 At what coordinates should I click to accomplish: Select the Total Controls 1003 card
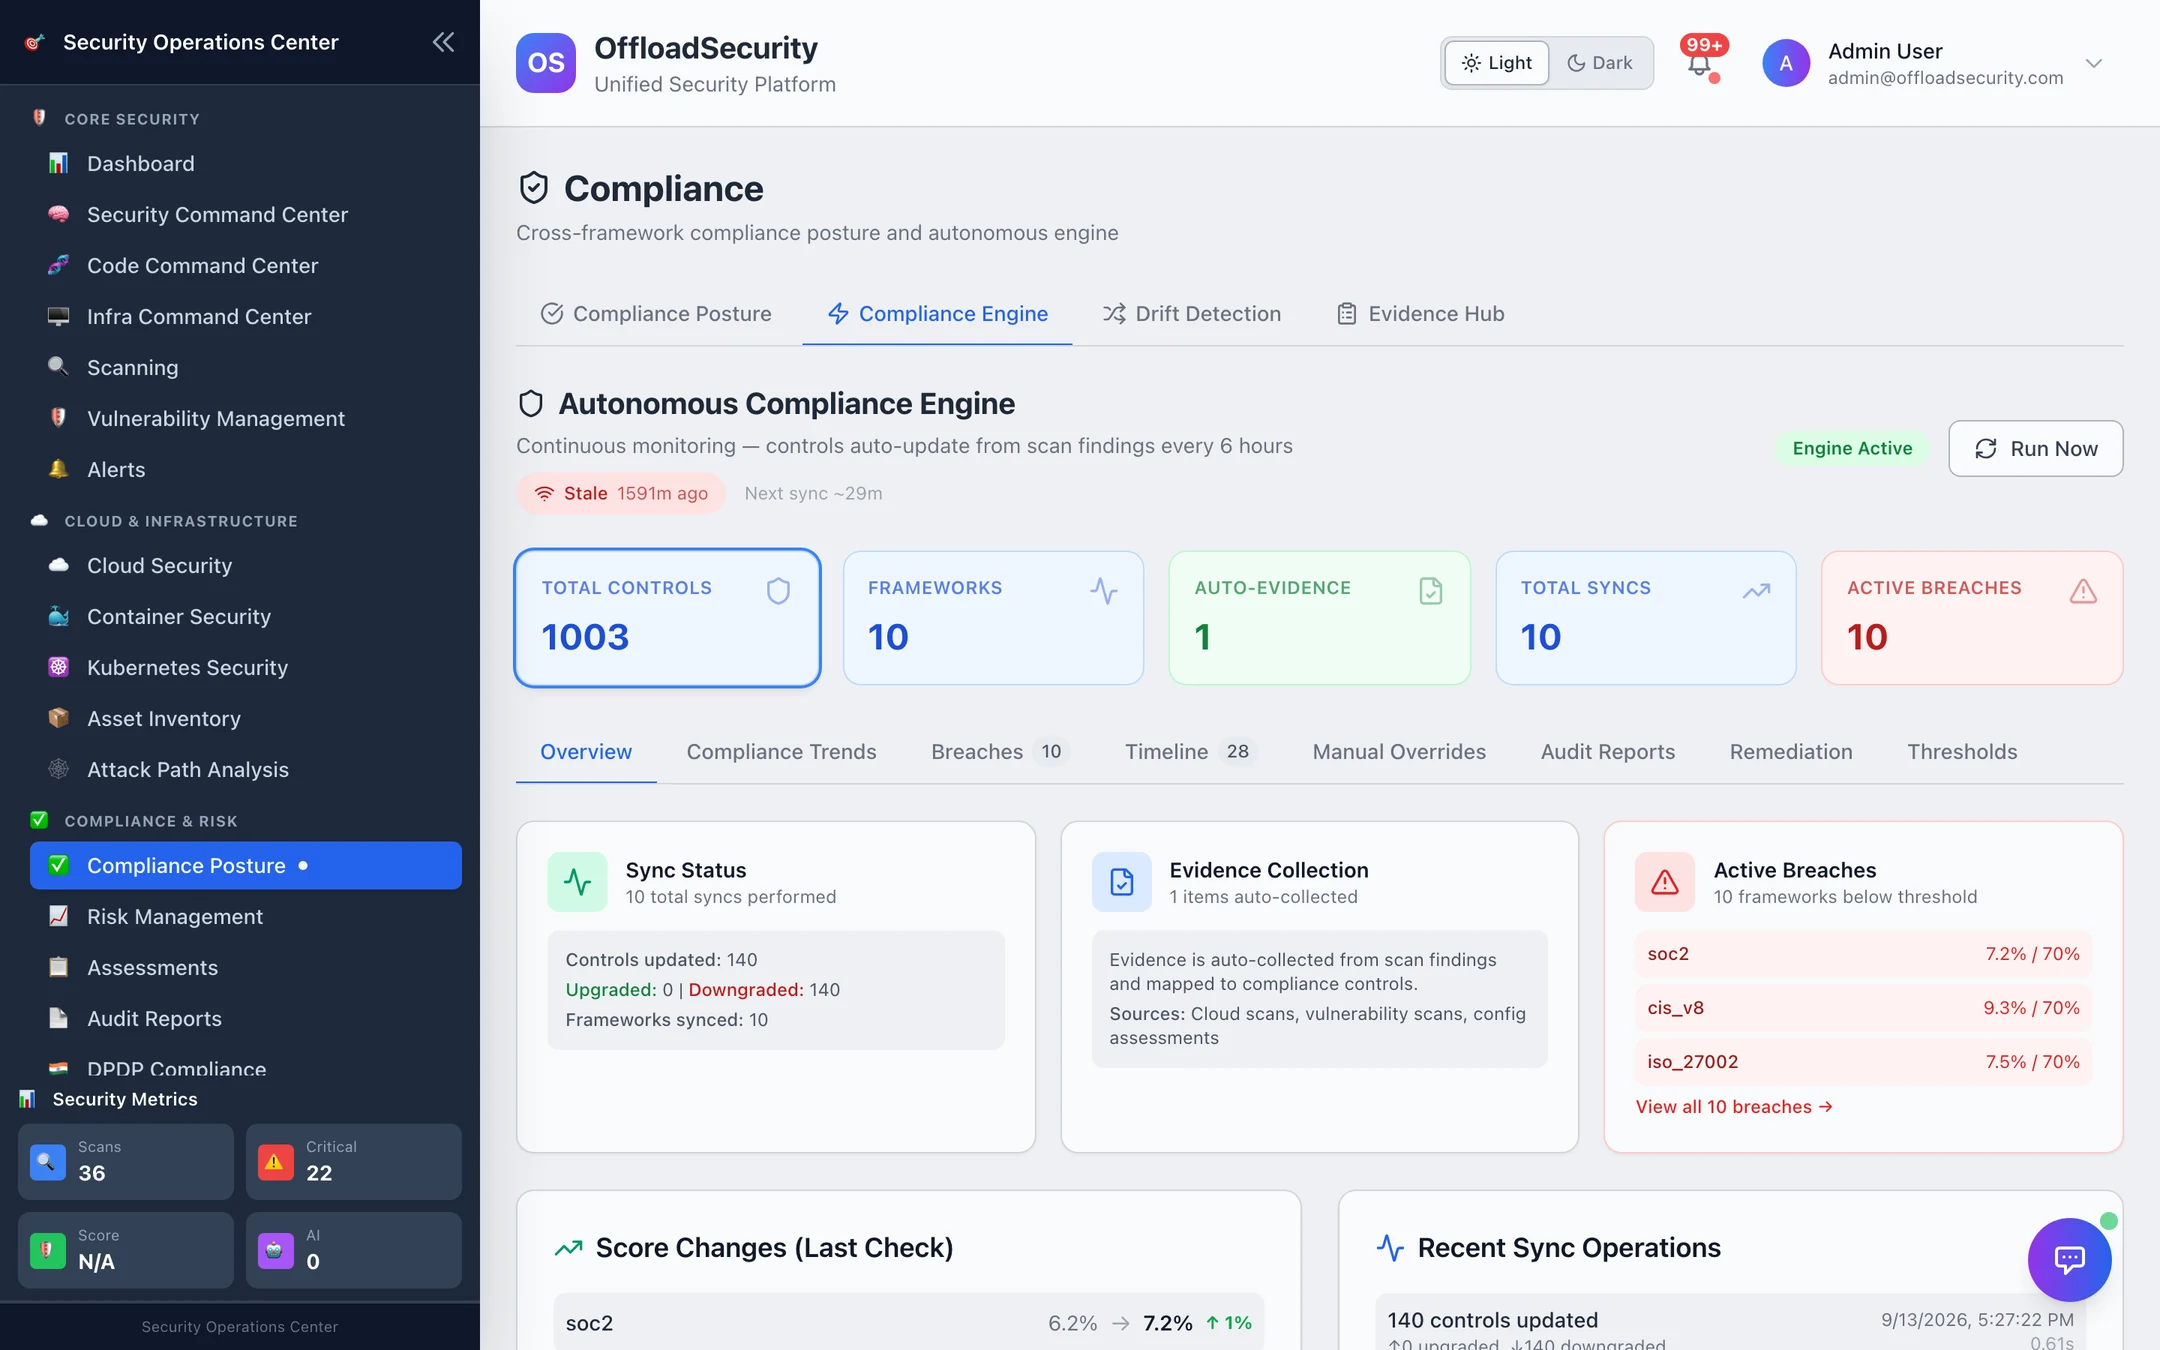tap(667, 618)
